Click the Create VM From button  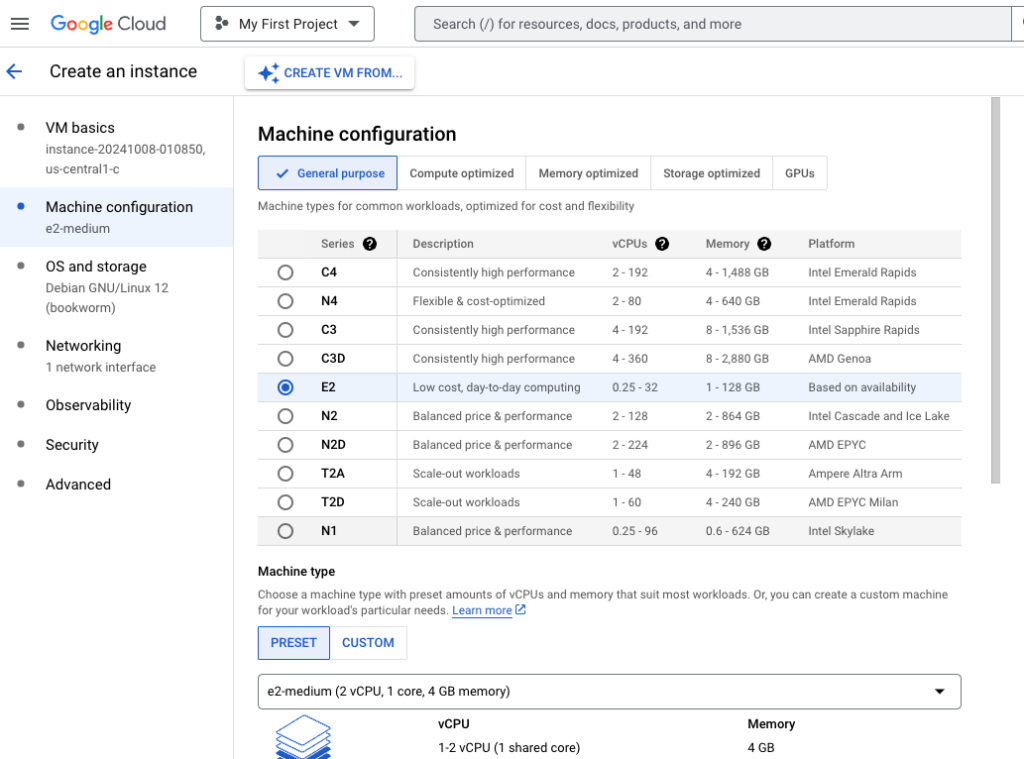pyautogui.click(x=330, y=73)
